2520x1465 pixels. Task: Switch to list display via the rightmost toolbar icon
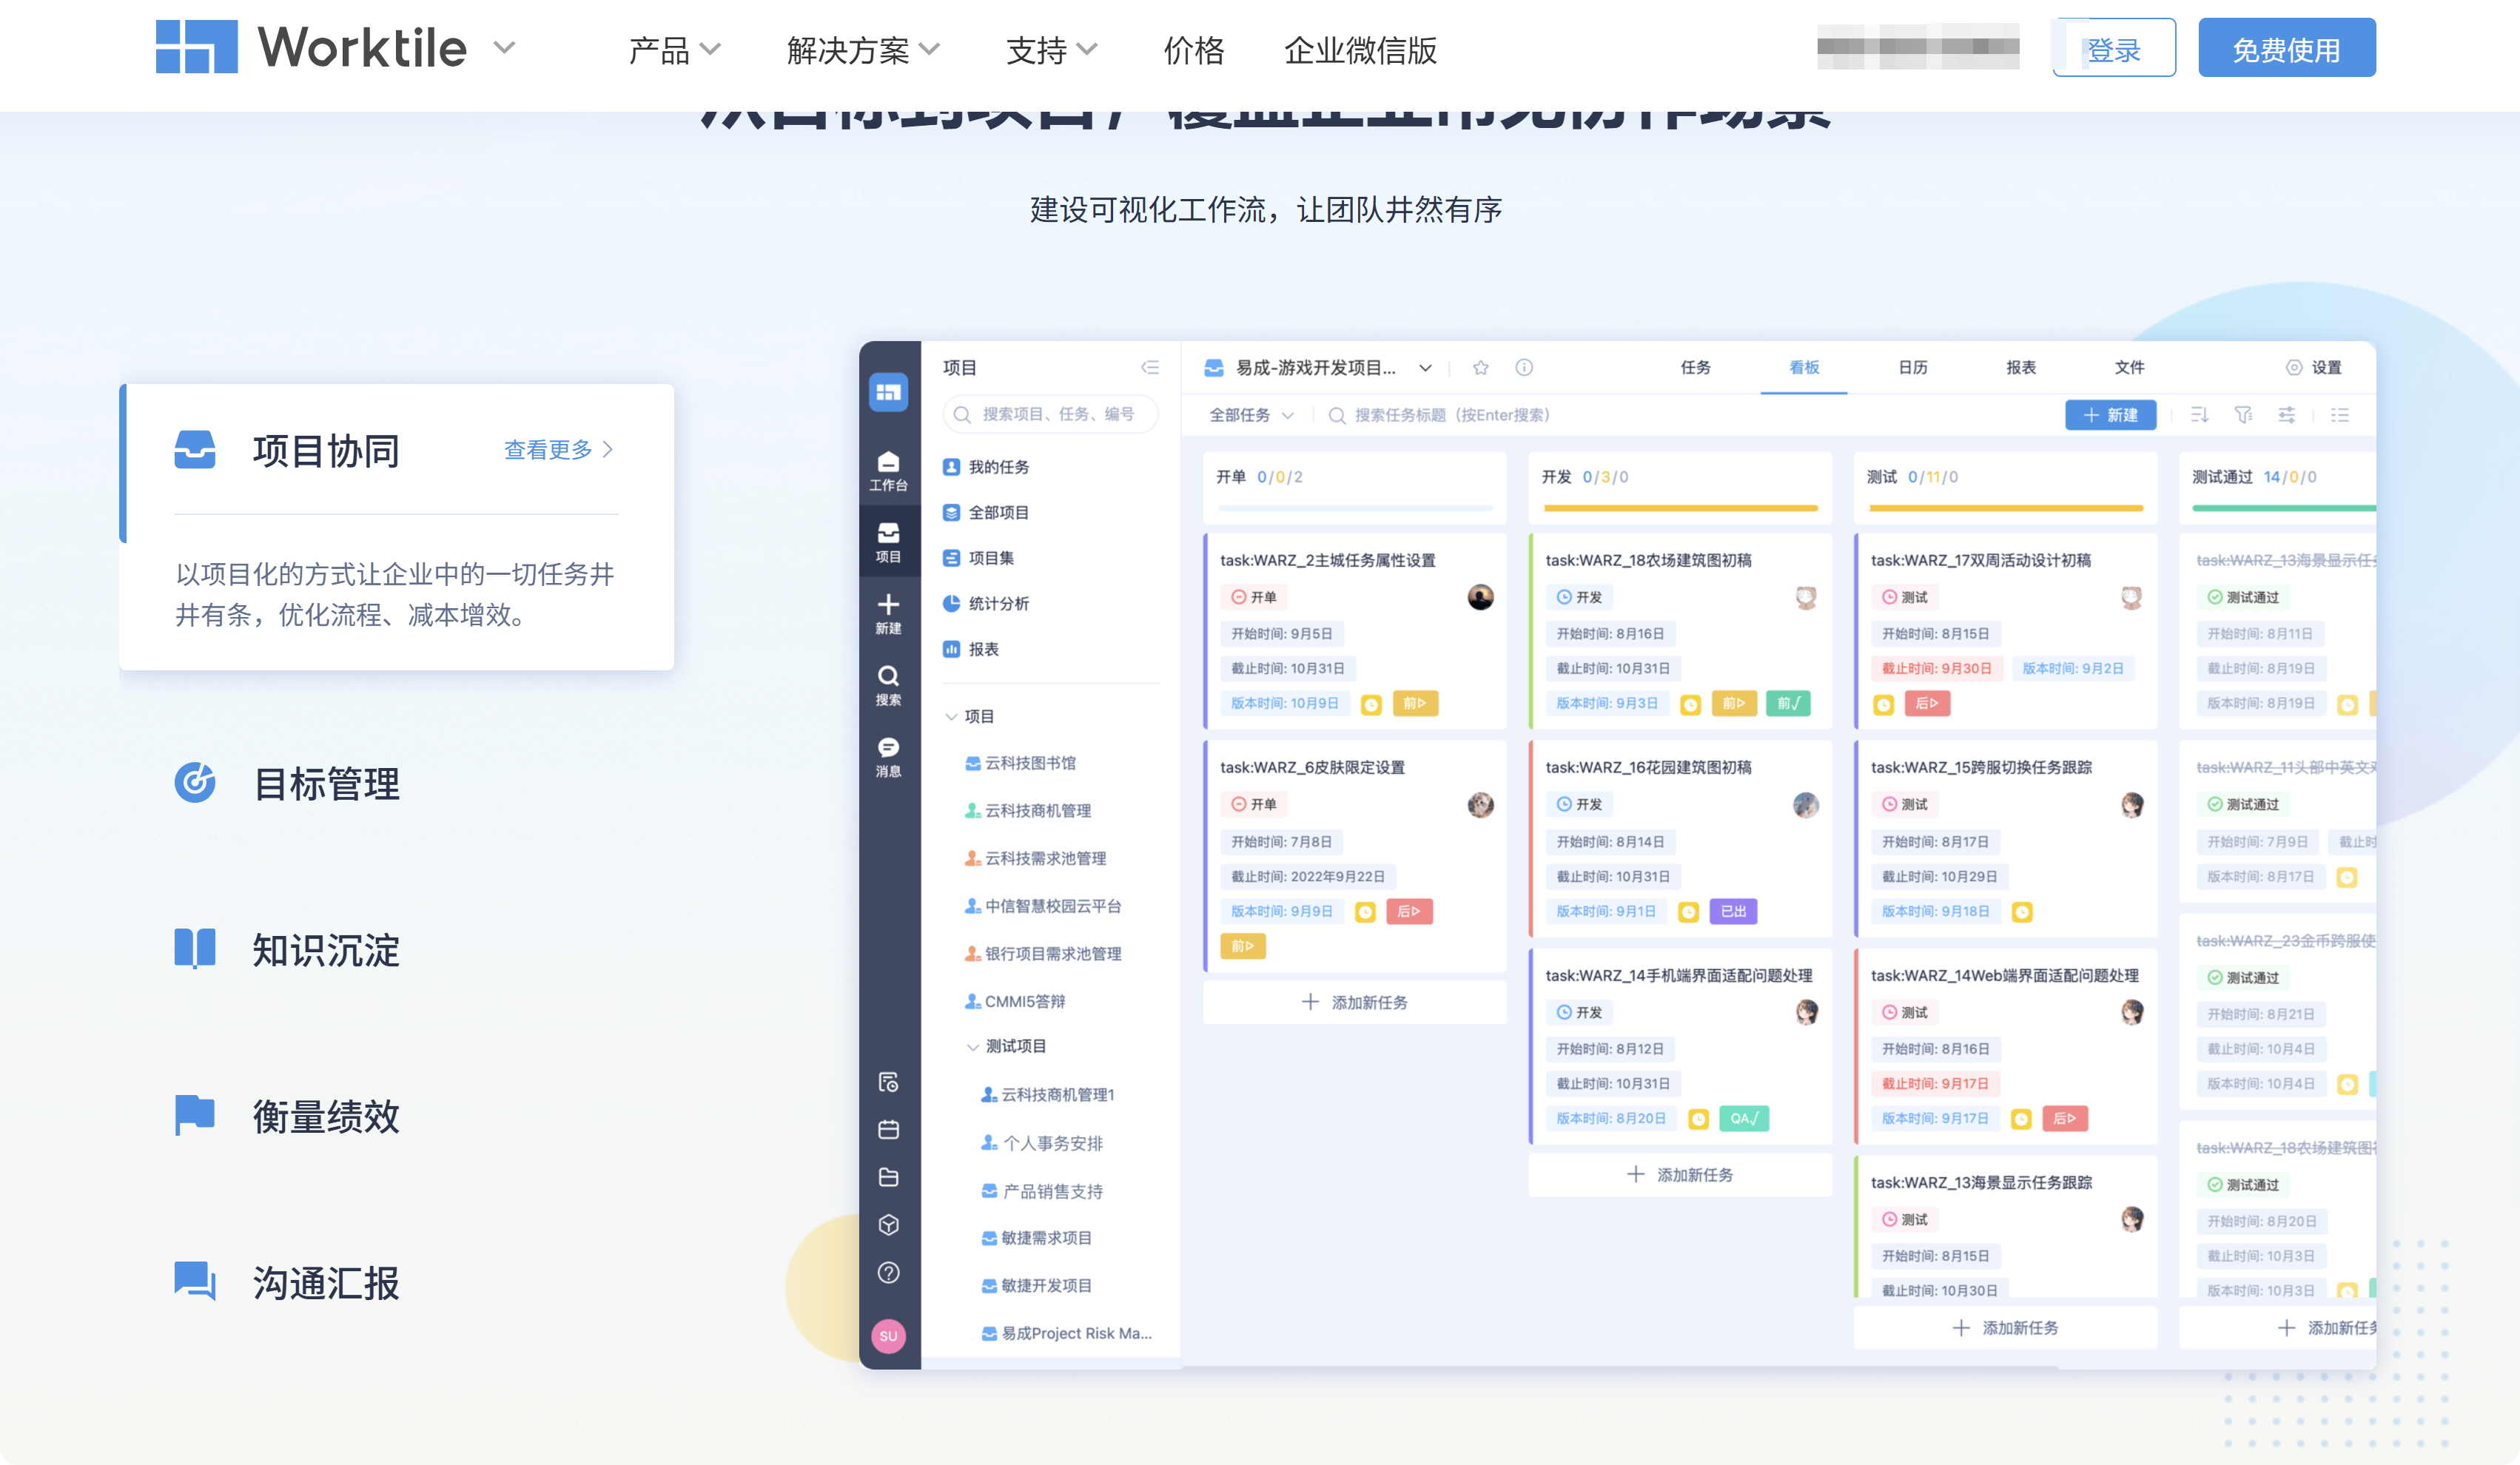[x=2340, y=415]
